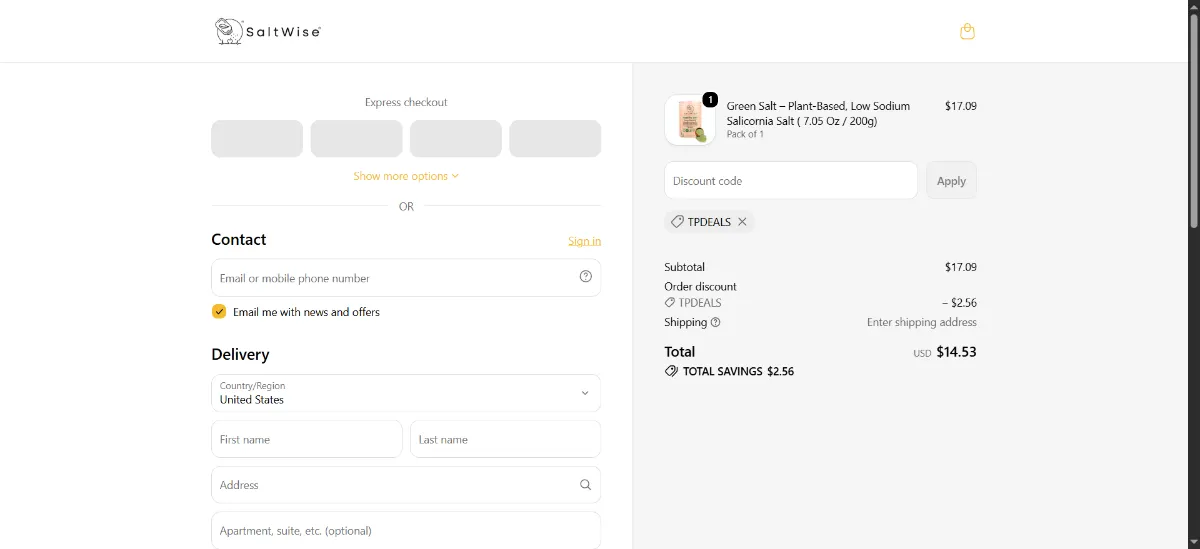
Task: Open the Country/Region dropdown
Action: 406,393
